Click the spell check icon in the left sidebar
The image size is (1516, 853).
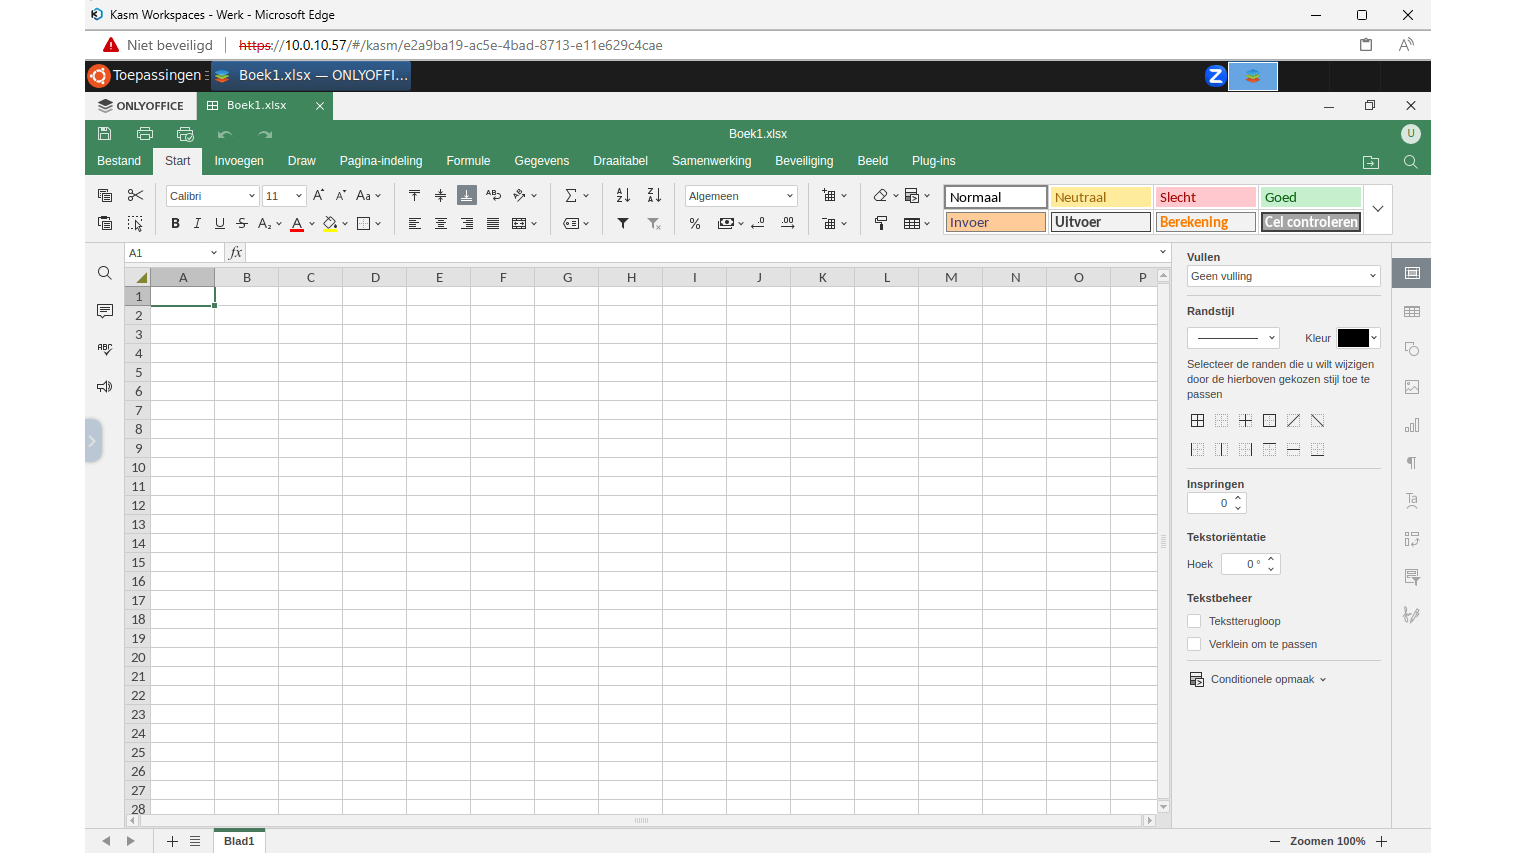tap(104, 348)
